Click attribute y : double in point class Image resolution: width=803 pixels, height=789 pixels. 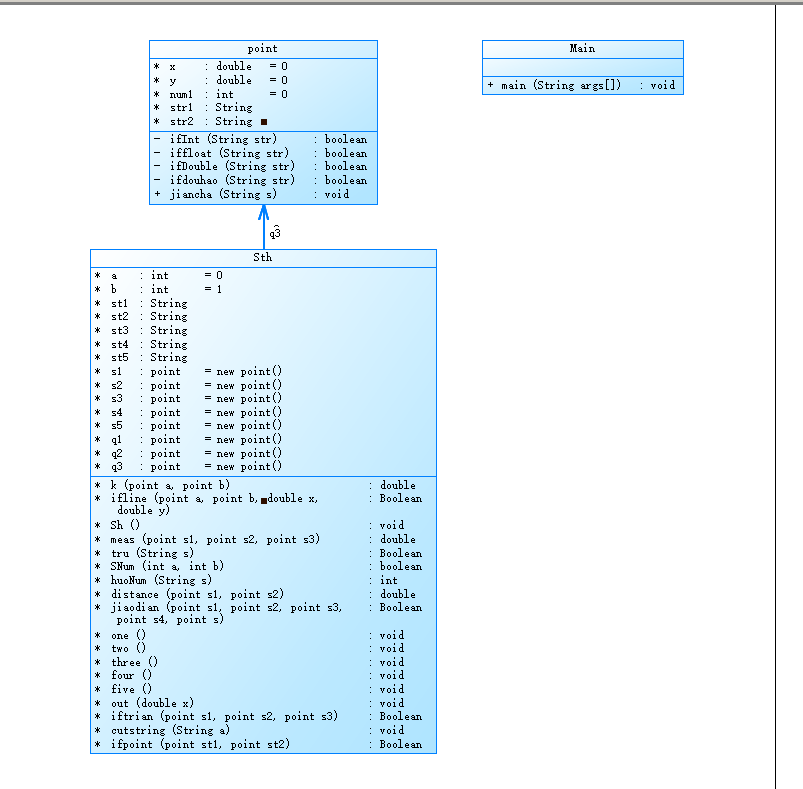coord(221,80)
